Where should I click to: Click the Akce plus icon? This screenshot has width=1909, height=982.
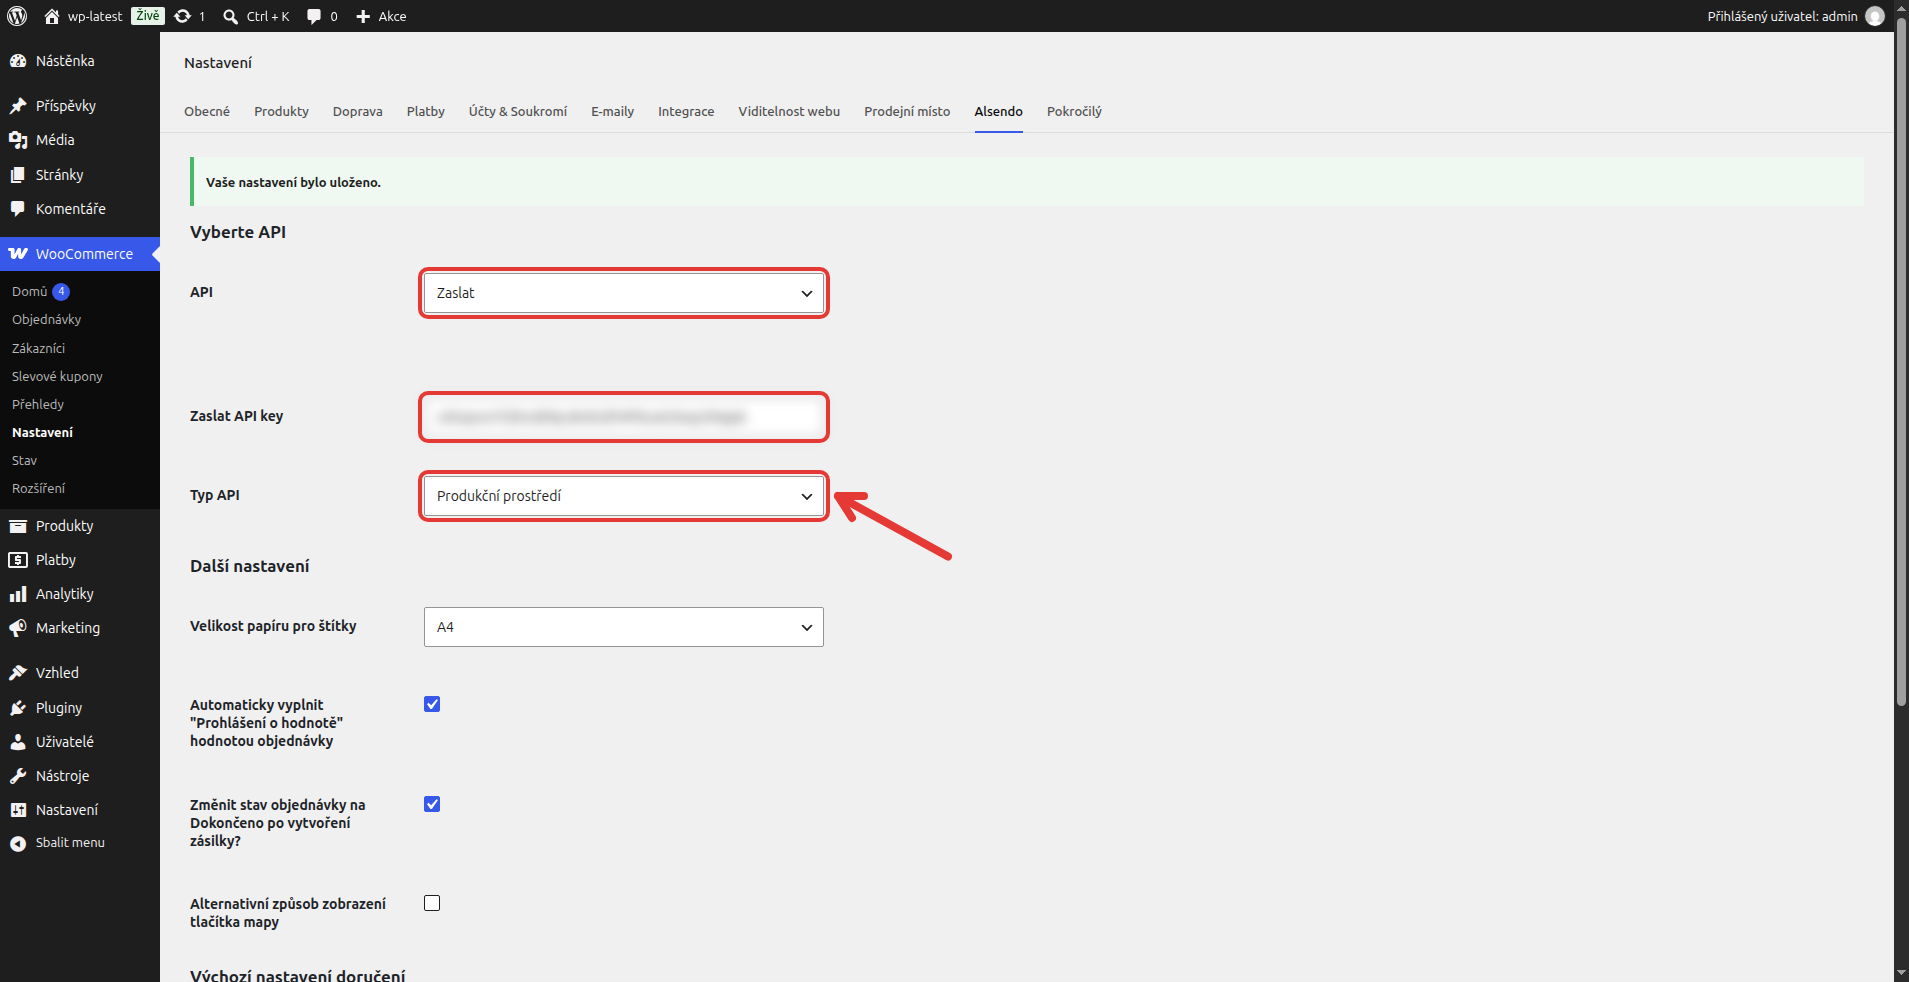pos(363,16)
